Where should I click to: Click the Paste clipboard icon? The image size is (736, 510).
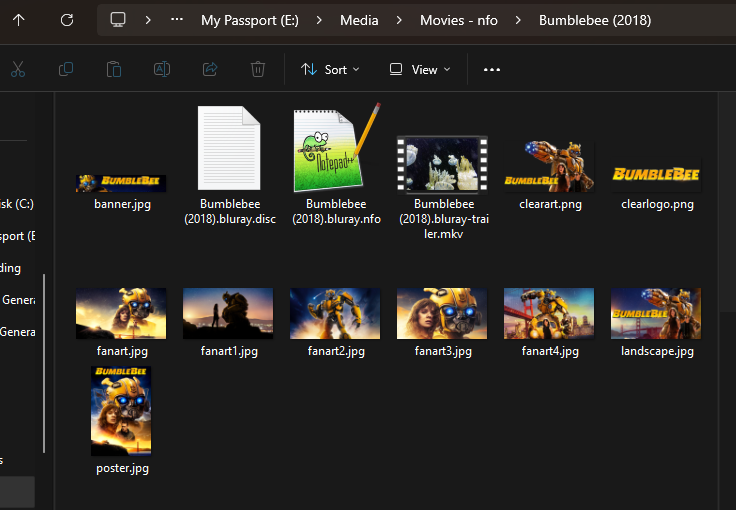pyautogui.click(x=114, y=69)
